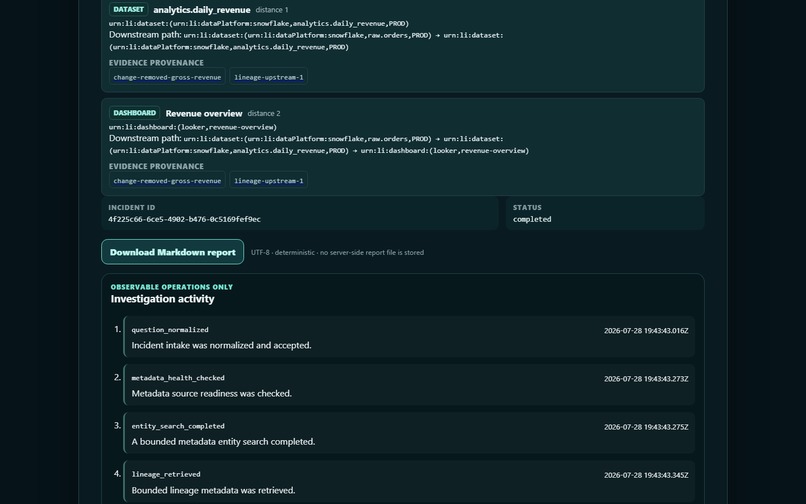
Task: Select the lineage_retrieved activity entry
Action: click(x=409, y=482)
